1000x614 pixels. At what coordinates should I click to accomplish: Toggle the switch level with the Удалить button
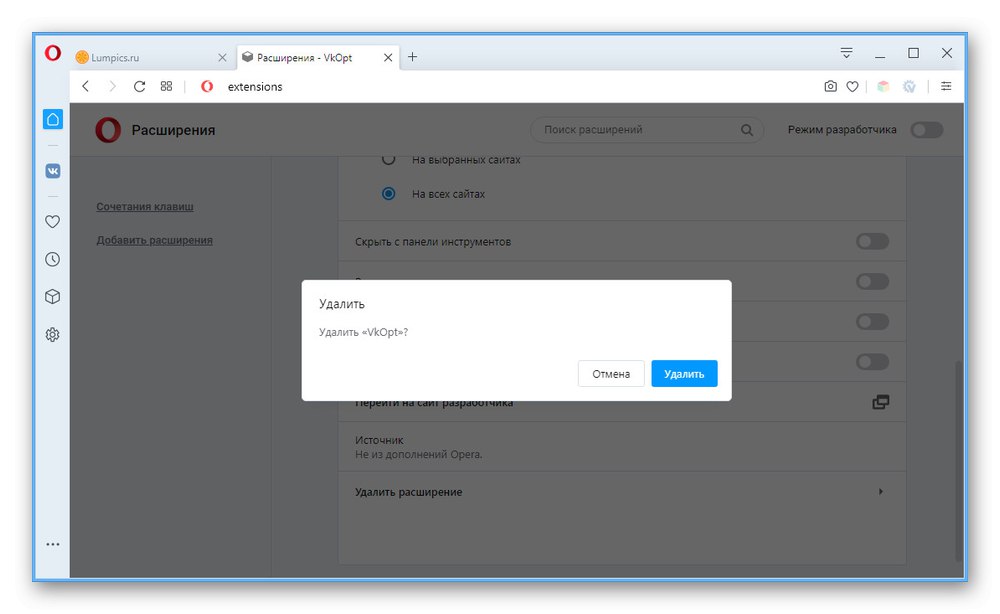pyautogui.click(x=872, y=362)
